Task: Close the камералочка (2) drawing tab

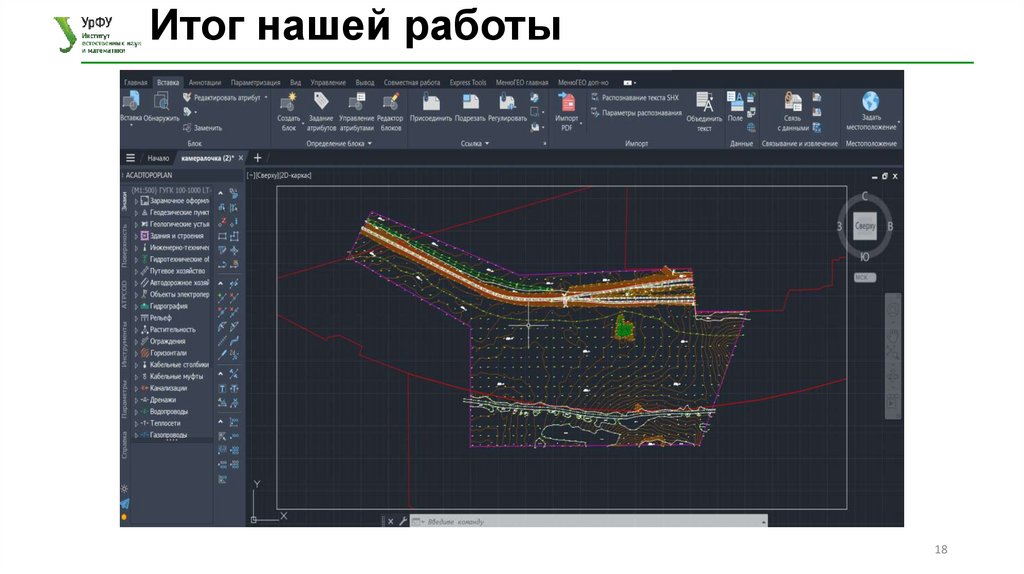Action: 241,158
